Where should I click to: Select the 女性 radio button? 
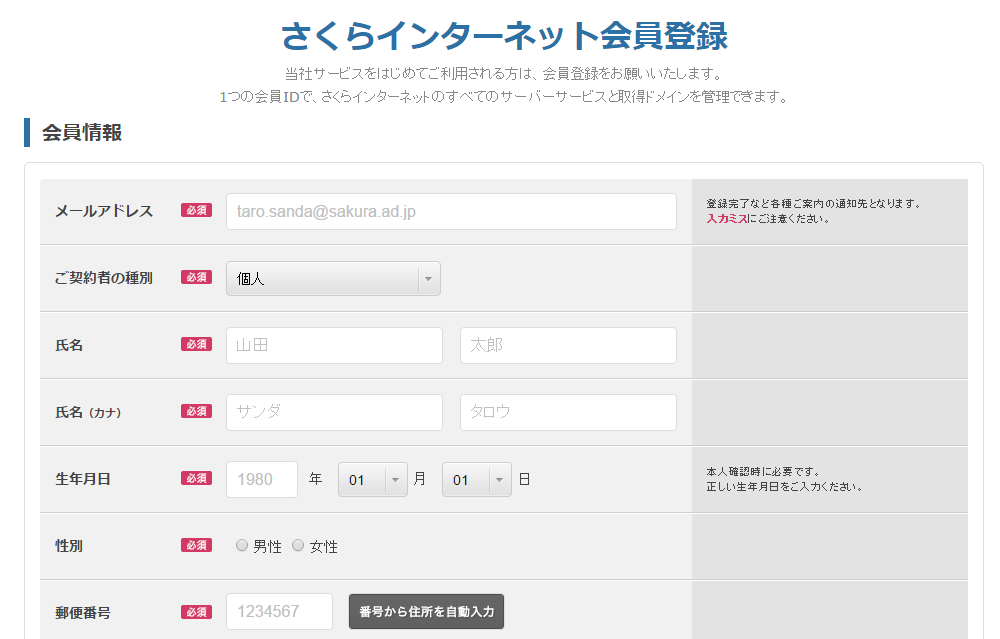click(x=298, y=546)
